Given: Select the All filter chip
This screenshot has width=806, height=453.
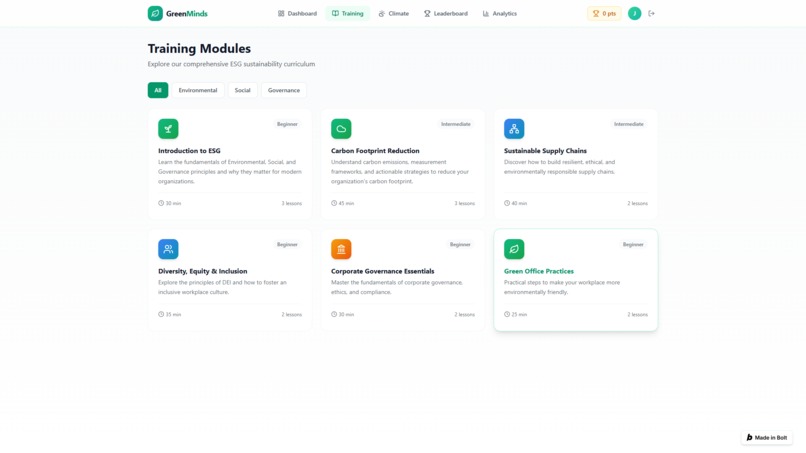Looking at the screenshot, I should 158,90.
